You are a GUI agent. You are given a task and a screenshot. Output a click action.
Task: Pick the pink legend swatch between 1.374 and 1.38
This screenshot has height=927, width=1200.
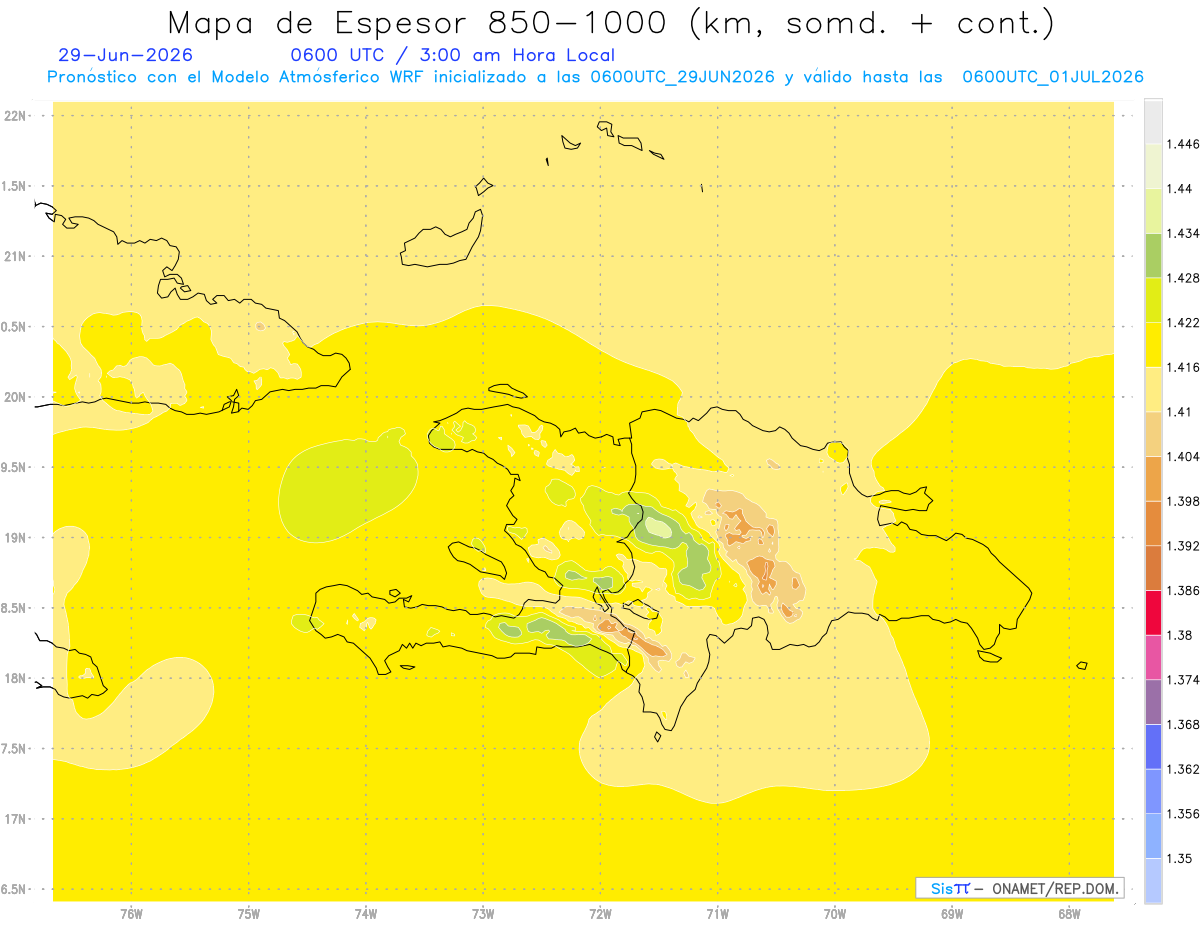pos(1153,657)
